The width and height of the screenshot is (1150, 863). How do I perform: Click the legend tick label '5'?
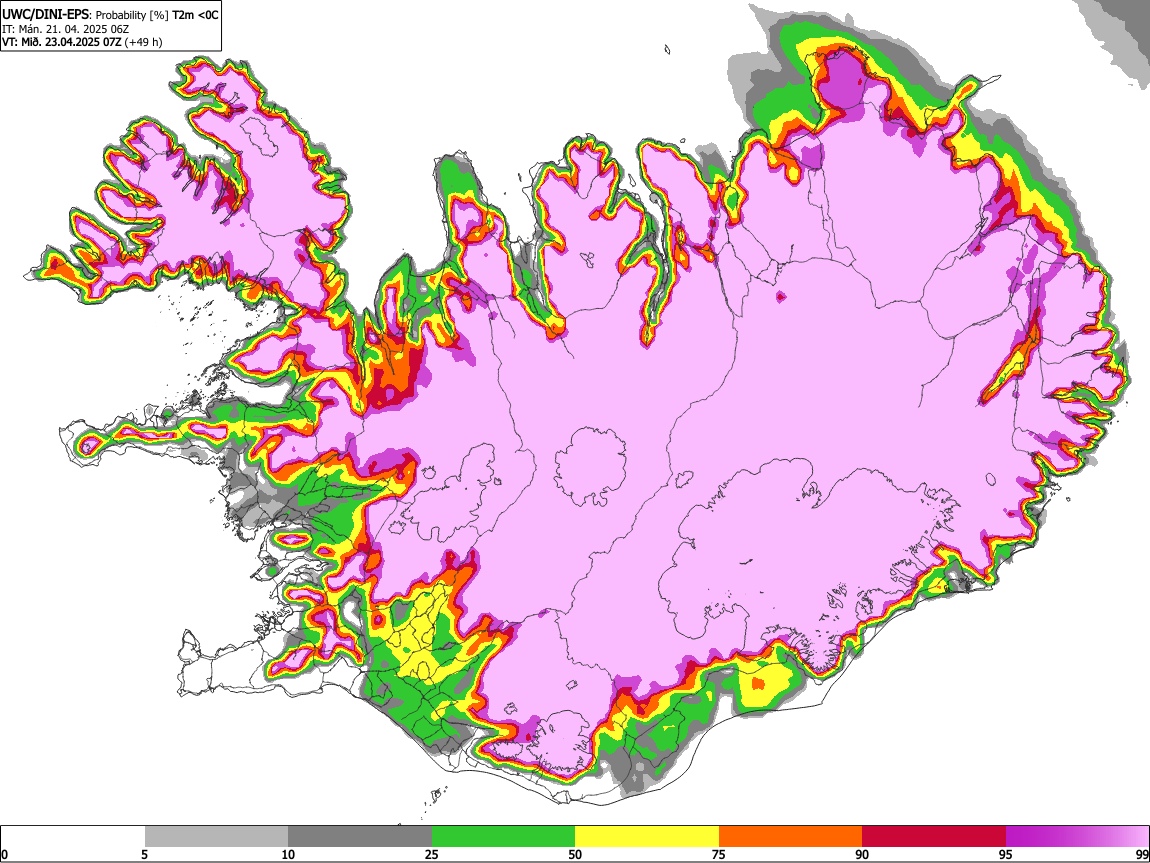(x=144, y=855)
